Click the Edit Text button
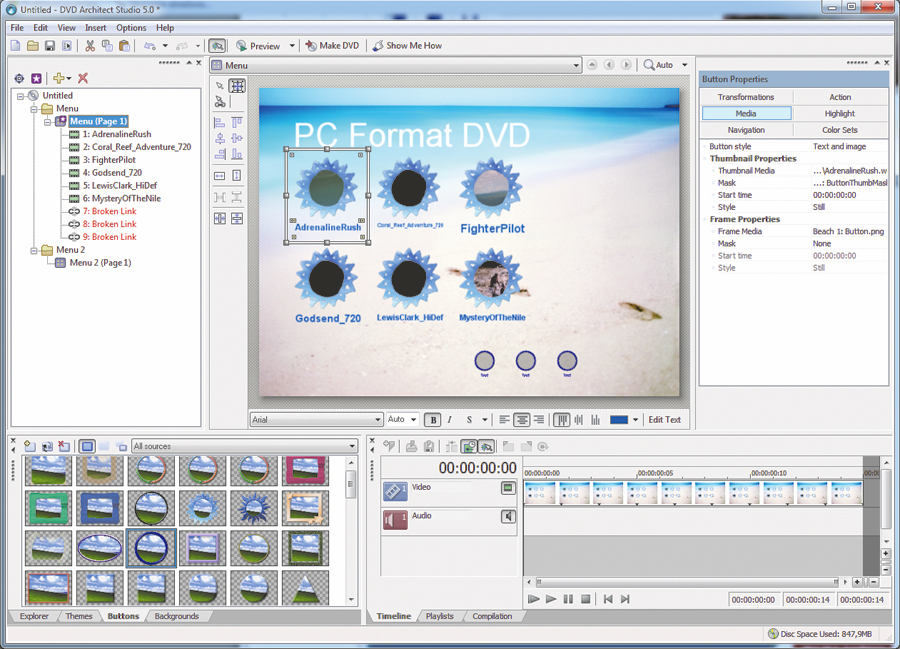 click(x=664, y=420)
